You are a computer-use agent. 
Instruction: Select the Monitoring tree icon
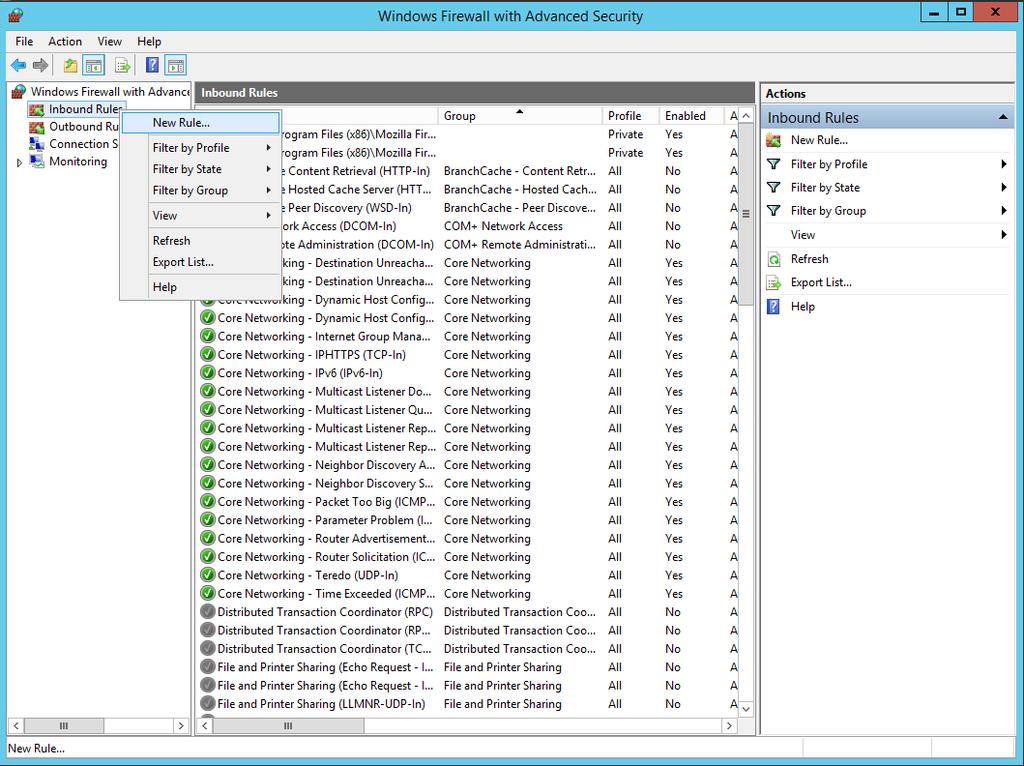(x=37, y=162)
